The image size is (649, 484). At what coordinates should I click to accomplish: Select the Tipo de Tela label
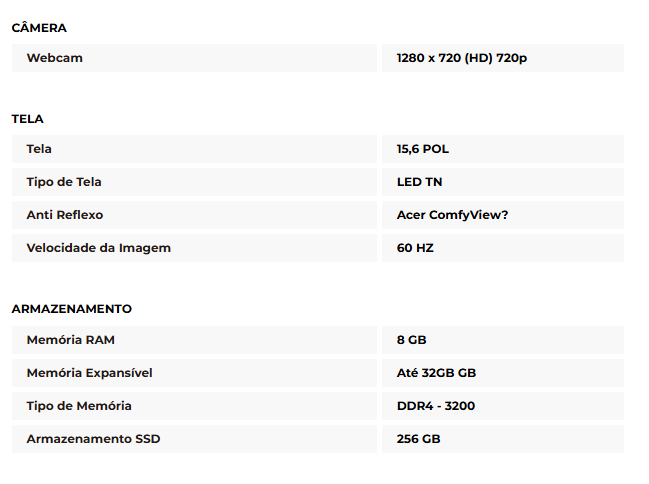(64, 182)
